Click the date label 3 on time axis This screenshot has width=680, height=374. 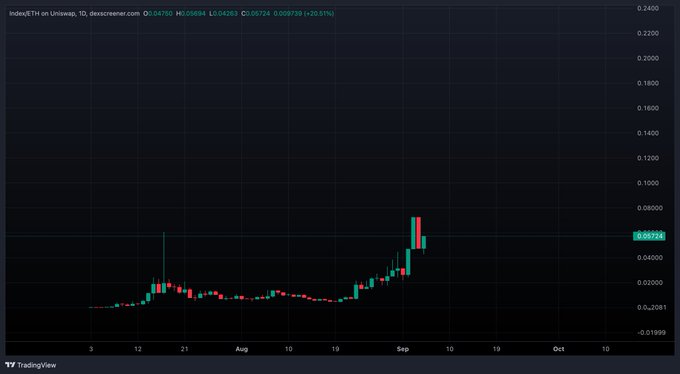tap(91, 349)
